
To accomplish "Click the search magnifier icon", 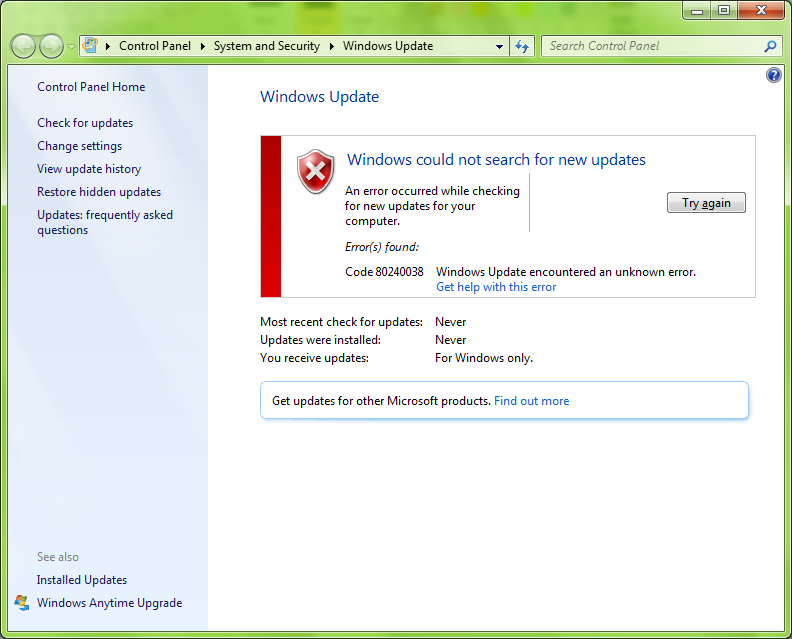I will click(x=770, y=46).
